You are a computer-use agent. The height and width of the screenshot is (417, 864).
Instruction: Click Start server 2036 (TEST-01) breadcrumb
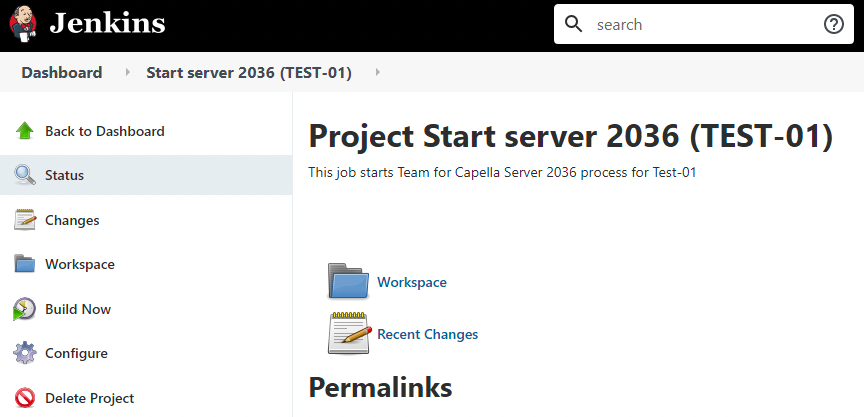(253, 72)
